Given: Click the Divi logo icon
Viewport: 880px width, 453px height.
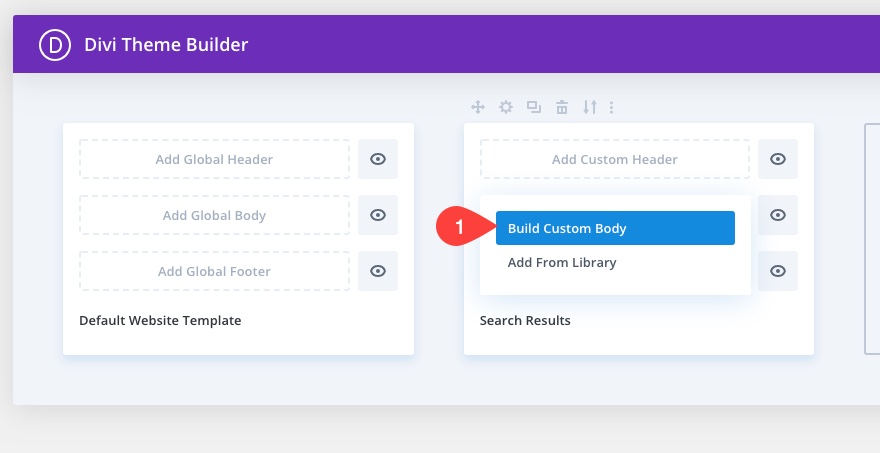Looking at the screenshot, I should pos(54,45).
